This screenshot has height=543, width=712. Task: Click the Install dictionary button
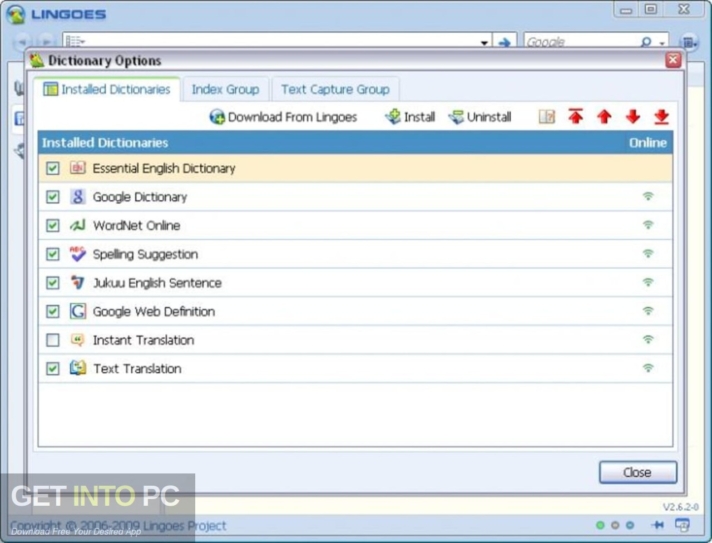click(410, 117)
